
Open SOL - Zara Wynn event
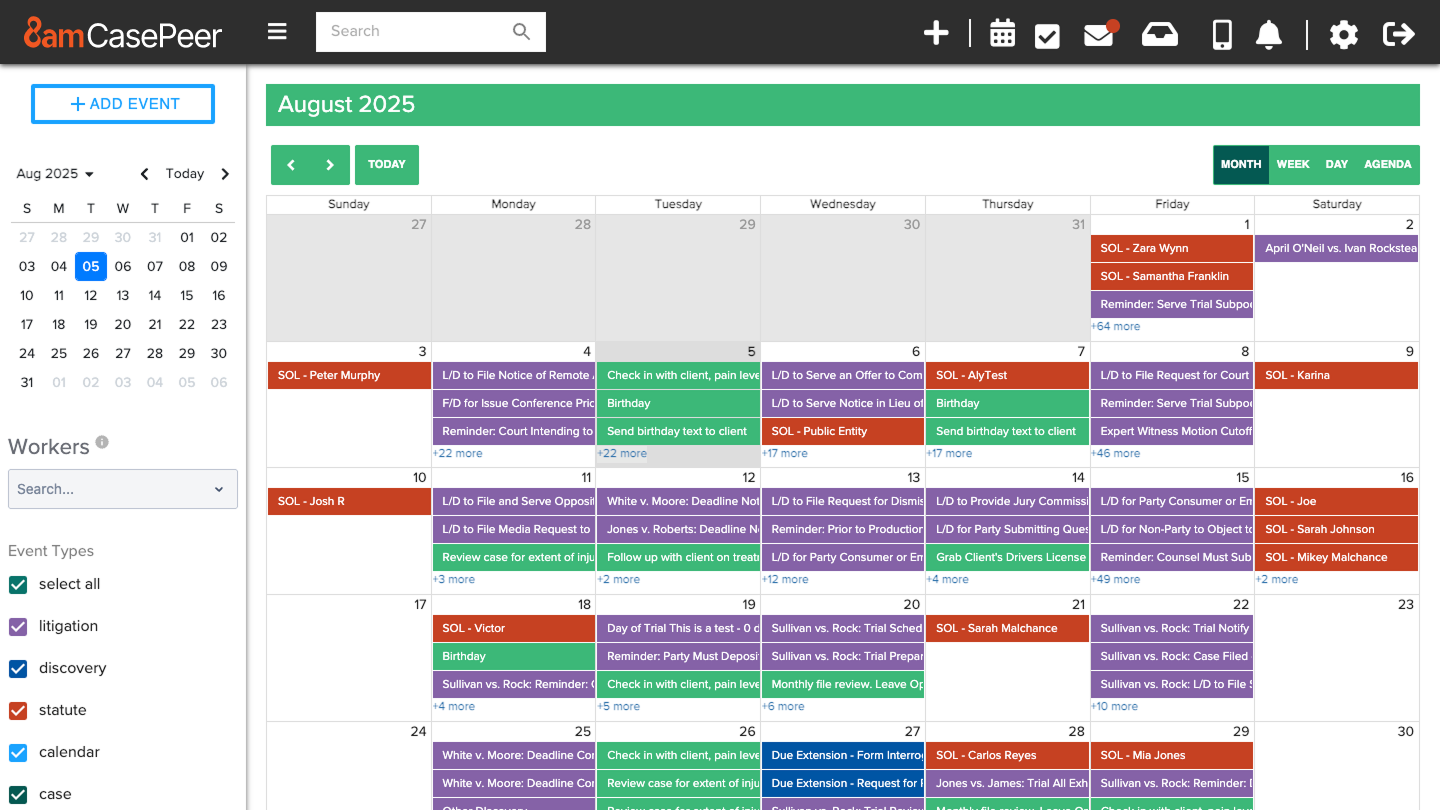(1172, 248)
